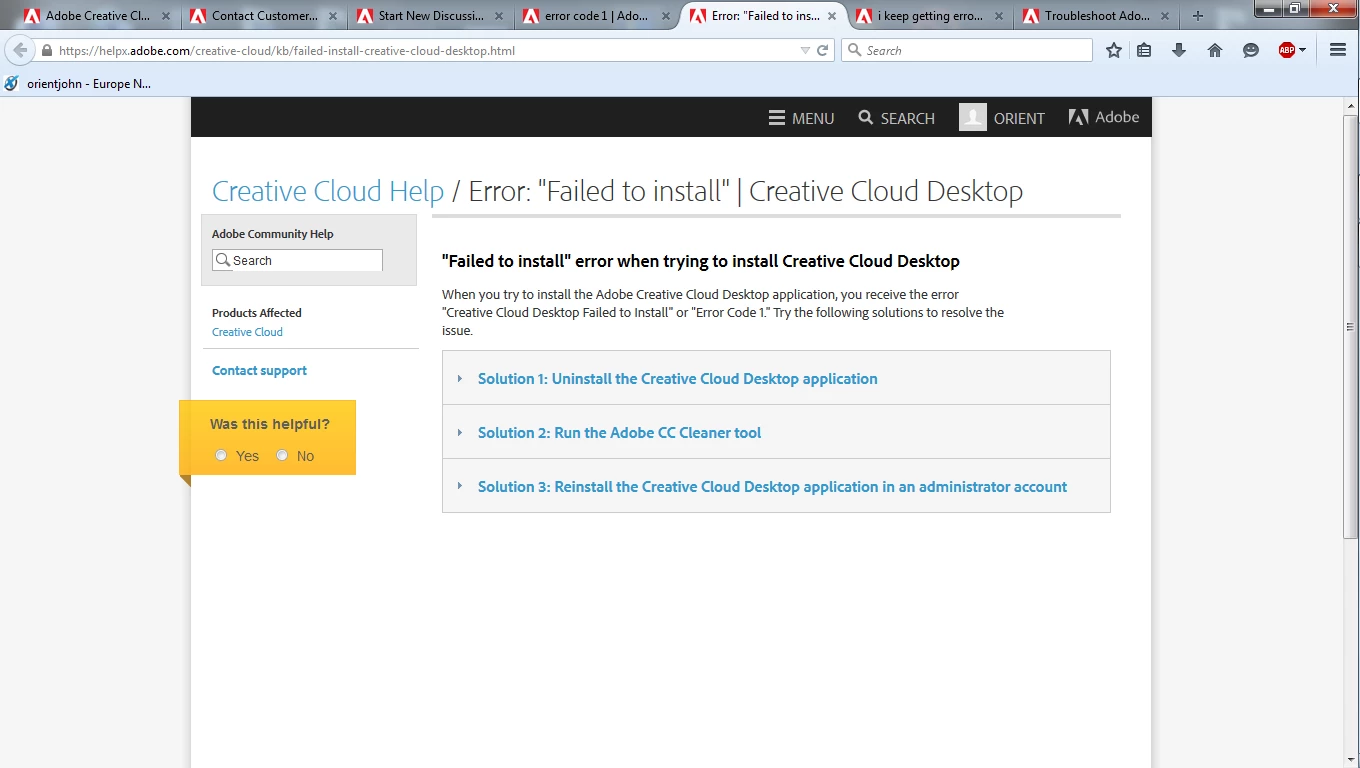Close the 'error code 1 | Ado...' tab
This screenshot has width=1360, height=768.
pos(665,16)
